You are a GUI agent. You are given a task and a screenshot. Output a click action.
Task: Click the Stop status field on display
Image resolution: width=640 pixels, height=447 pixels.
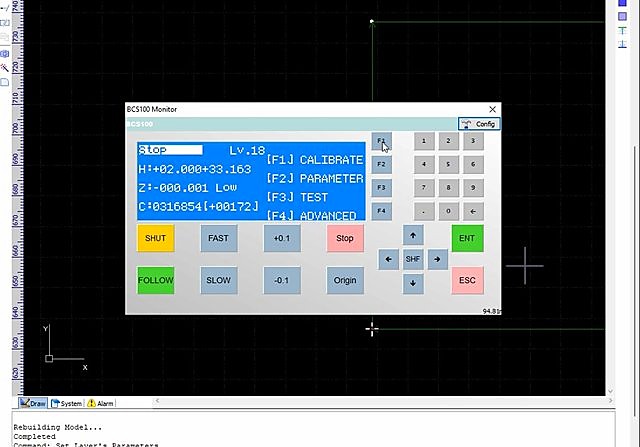click(x=171, y=150)
